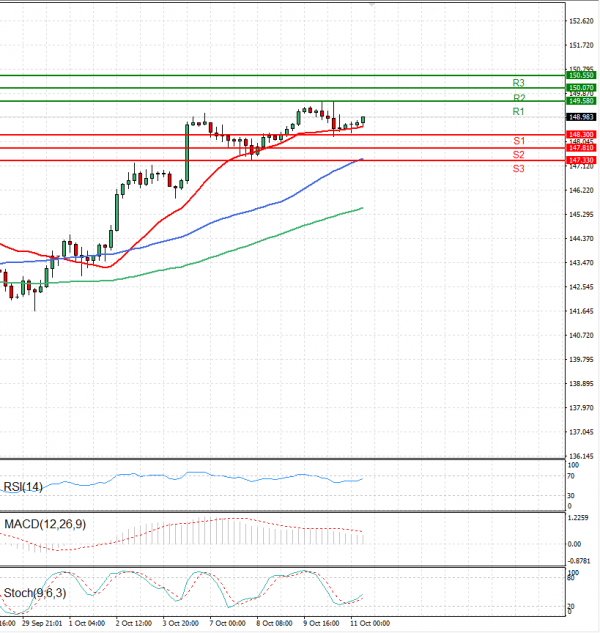The image size is (600, 633).
Task: Click the 9 Oct 16:00 time label
Action: 321,623
